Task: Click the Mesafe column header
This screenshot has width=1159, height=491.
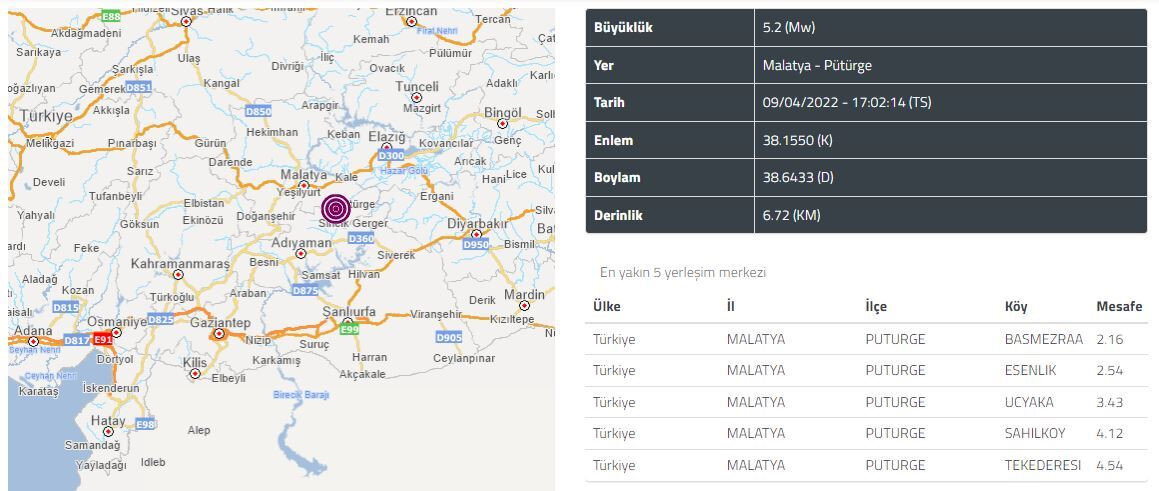Action: 1118,306
